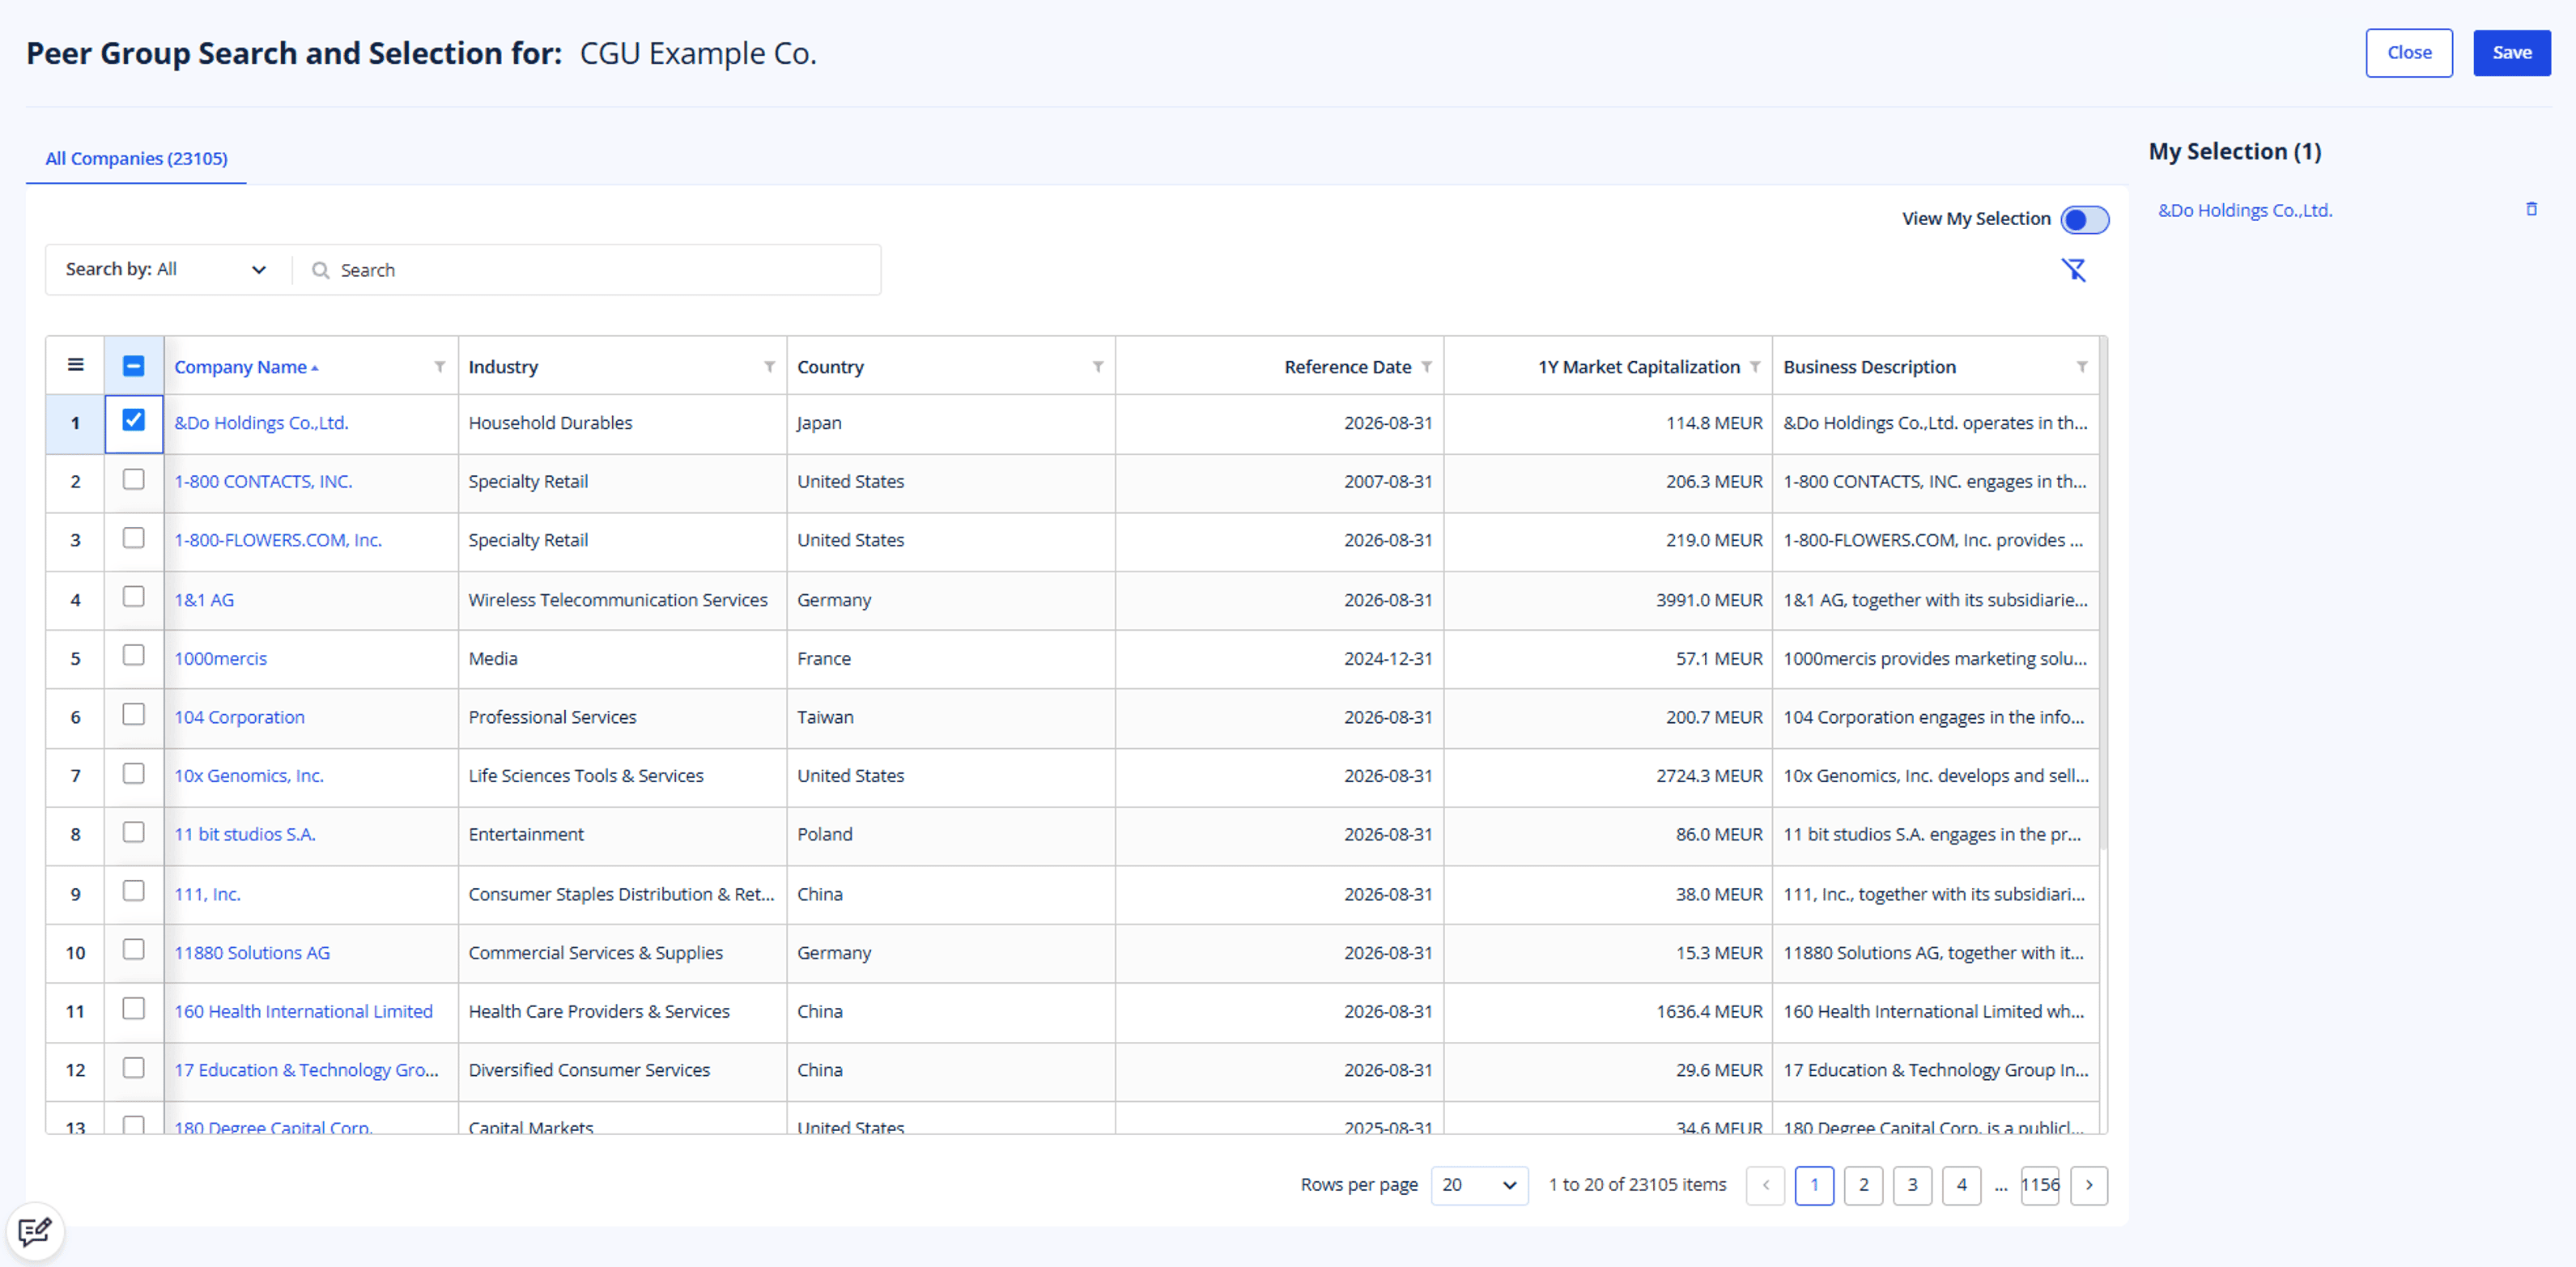This screenshot has height=1267, width=2576.
Task: Click the Close button
Action: tap(2409, 53)
